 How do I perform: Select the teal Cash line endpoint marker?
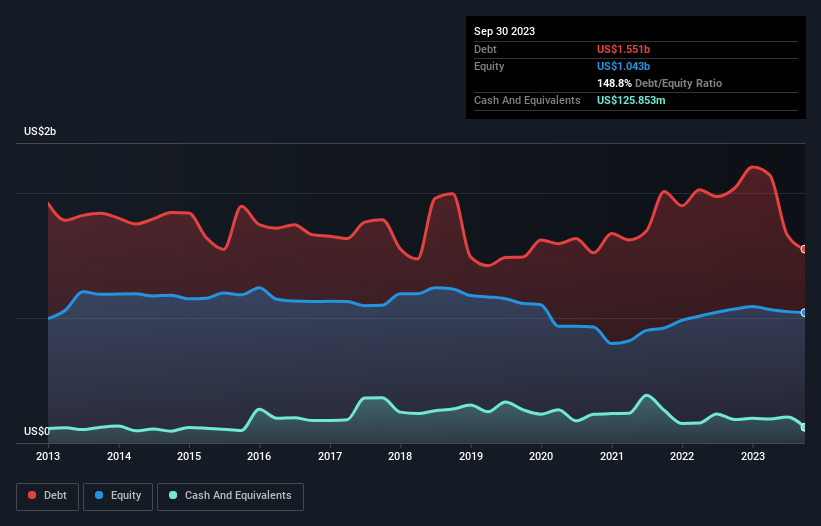tap(803, 427)
